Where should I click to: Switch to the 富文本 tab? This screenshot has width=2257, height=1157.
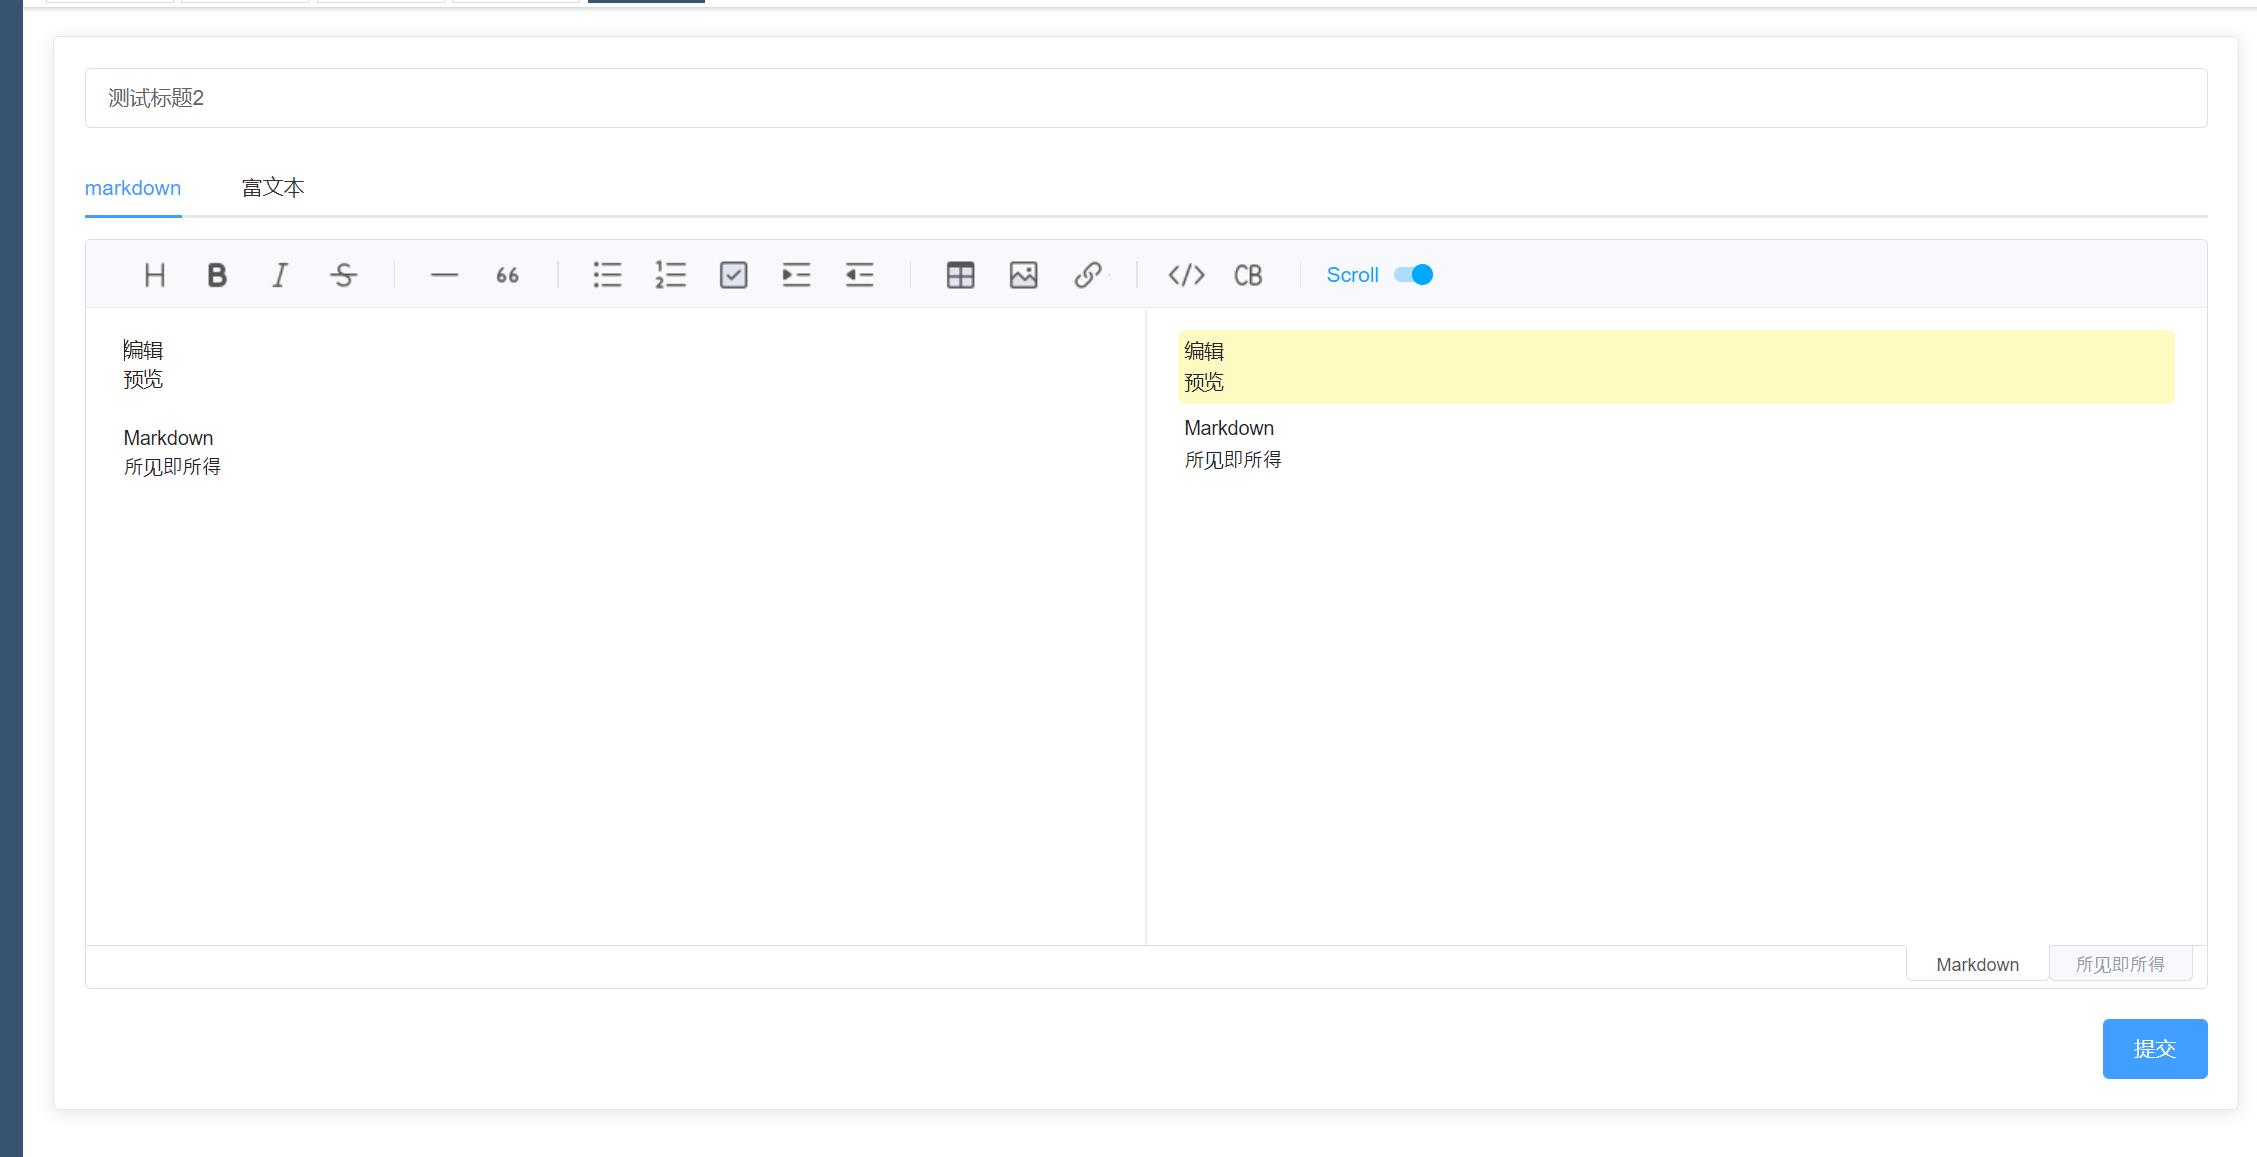pyautogui.click(x=273, y=188)
